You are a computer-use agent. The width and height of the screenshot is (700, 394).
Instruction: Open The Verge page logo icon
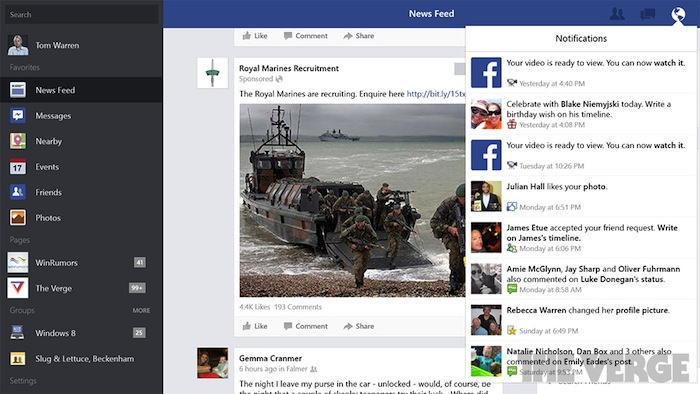coord(18,288)
